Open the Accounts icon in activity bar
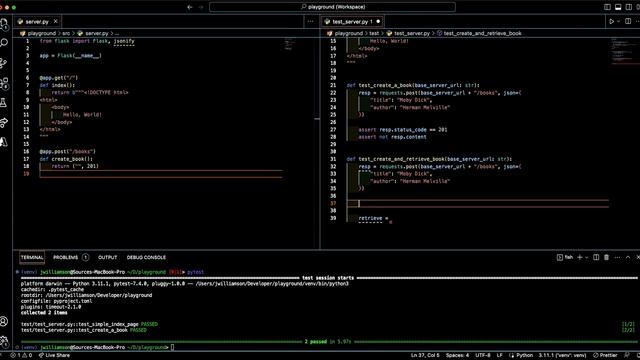Viewport: 640px width, 360px height. (4, 321)
